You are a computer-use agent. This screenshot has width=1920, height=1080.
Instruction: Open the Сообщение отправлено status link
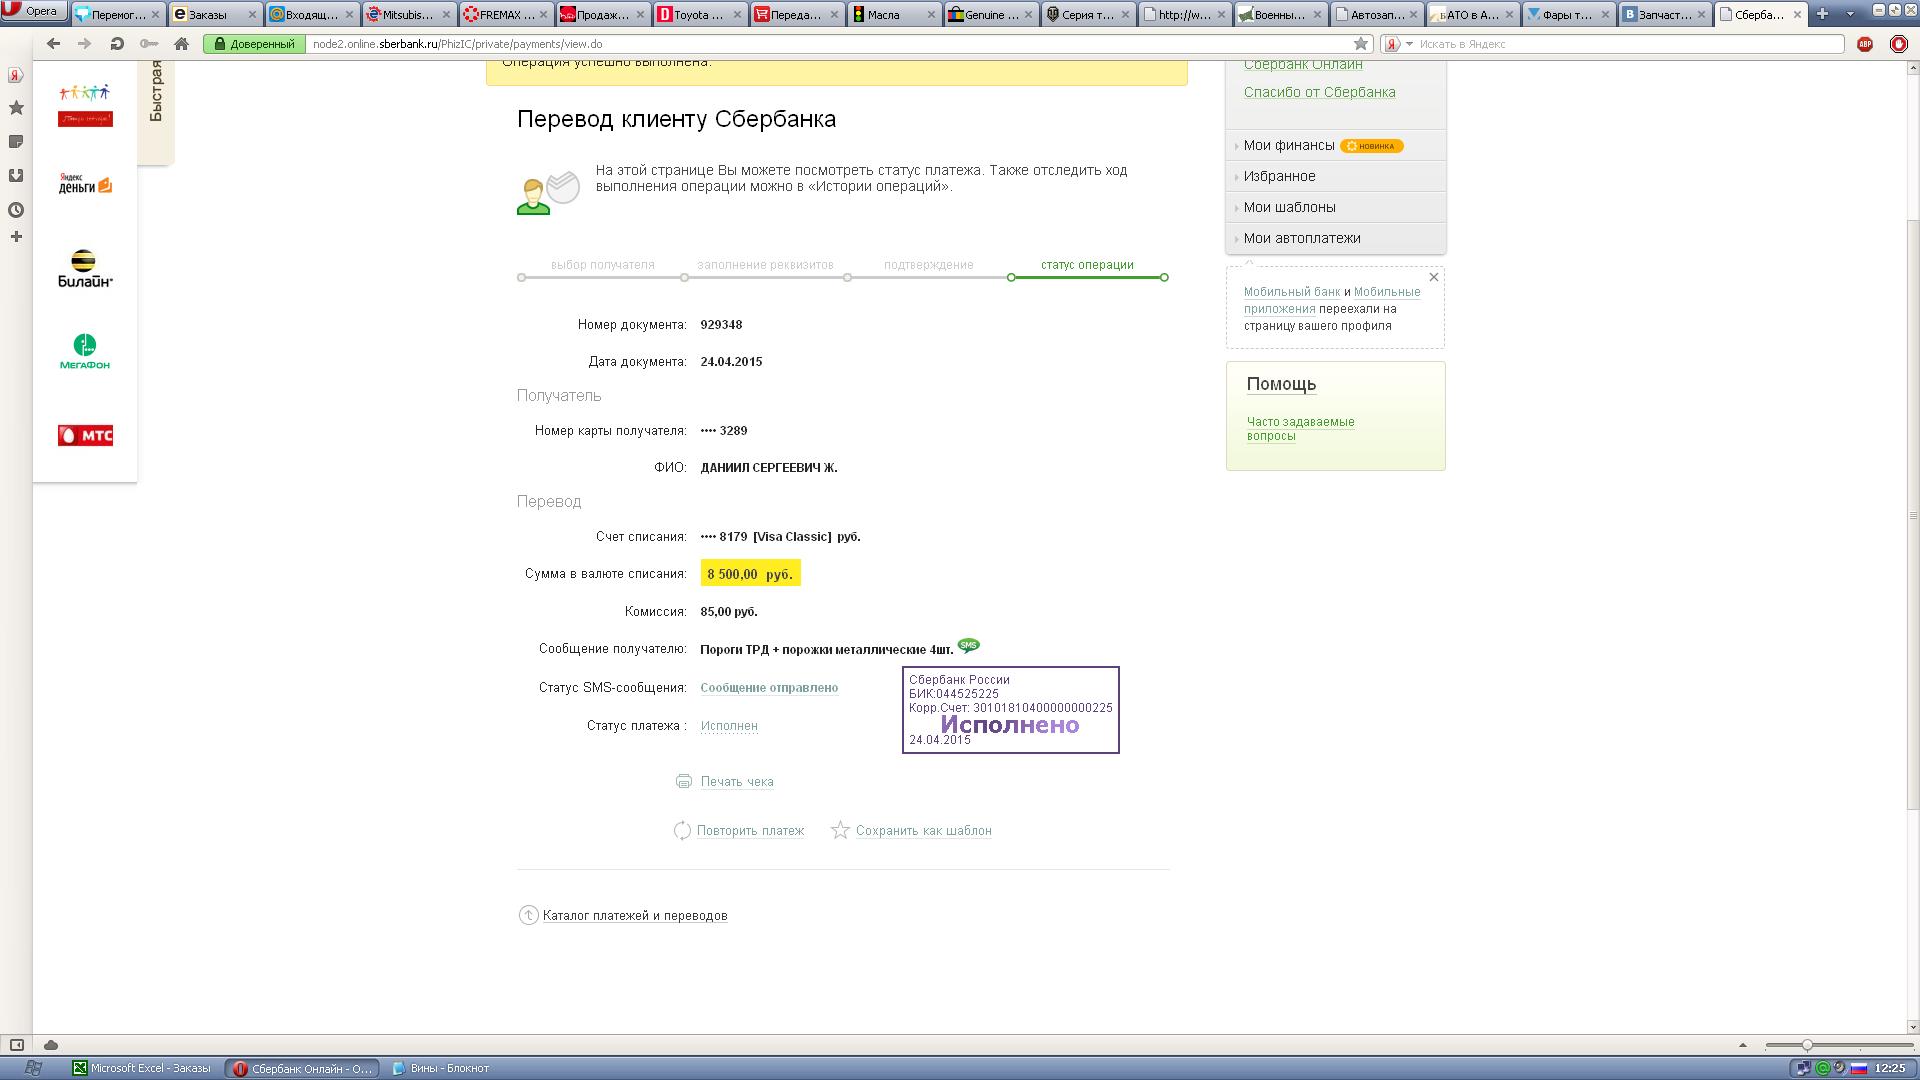click(769, 688)
